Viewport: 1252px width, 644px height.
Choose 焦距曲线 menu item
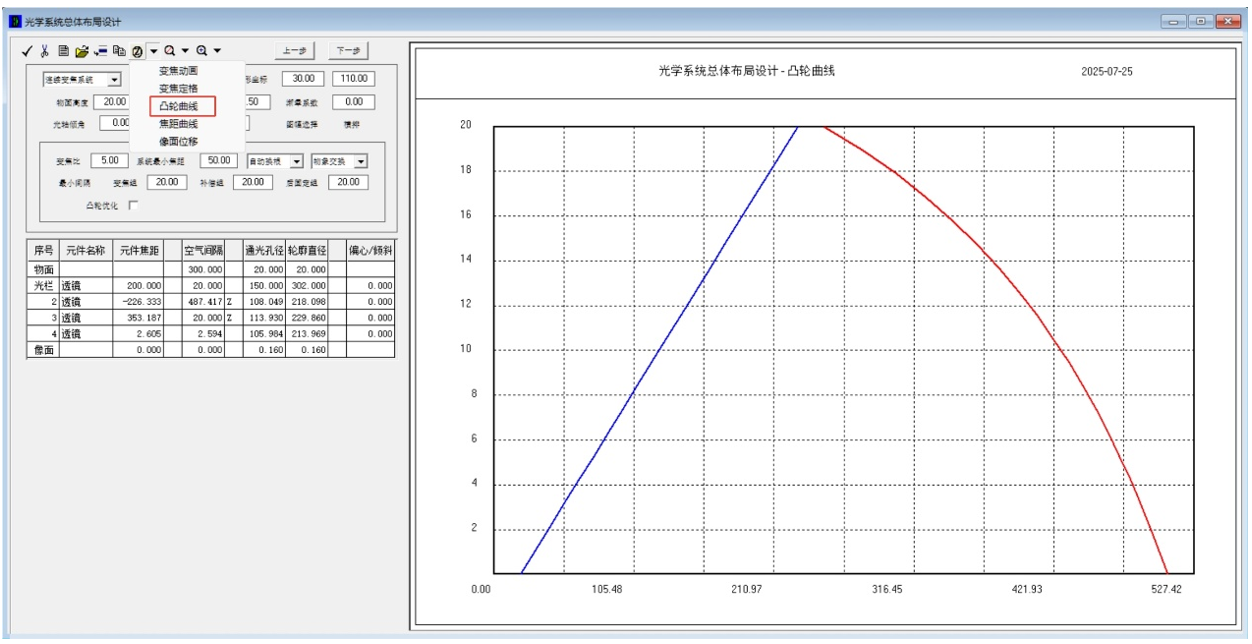pos(178,124)
